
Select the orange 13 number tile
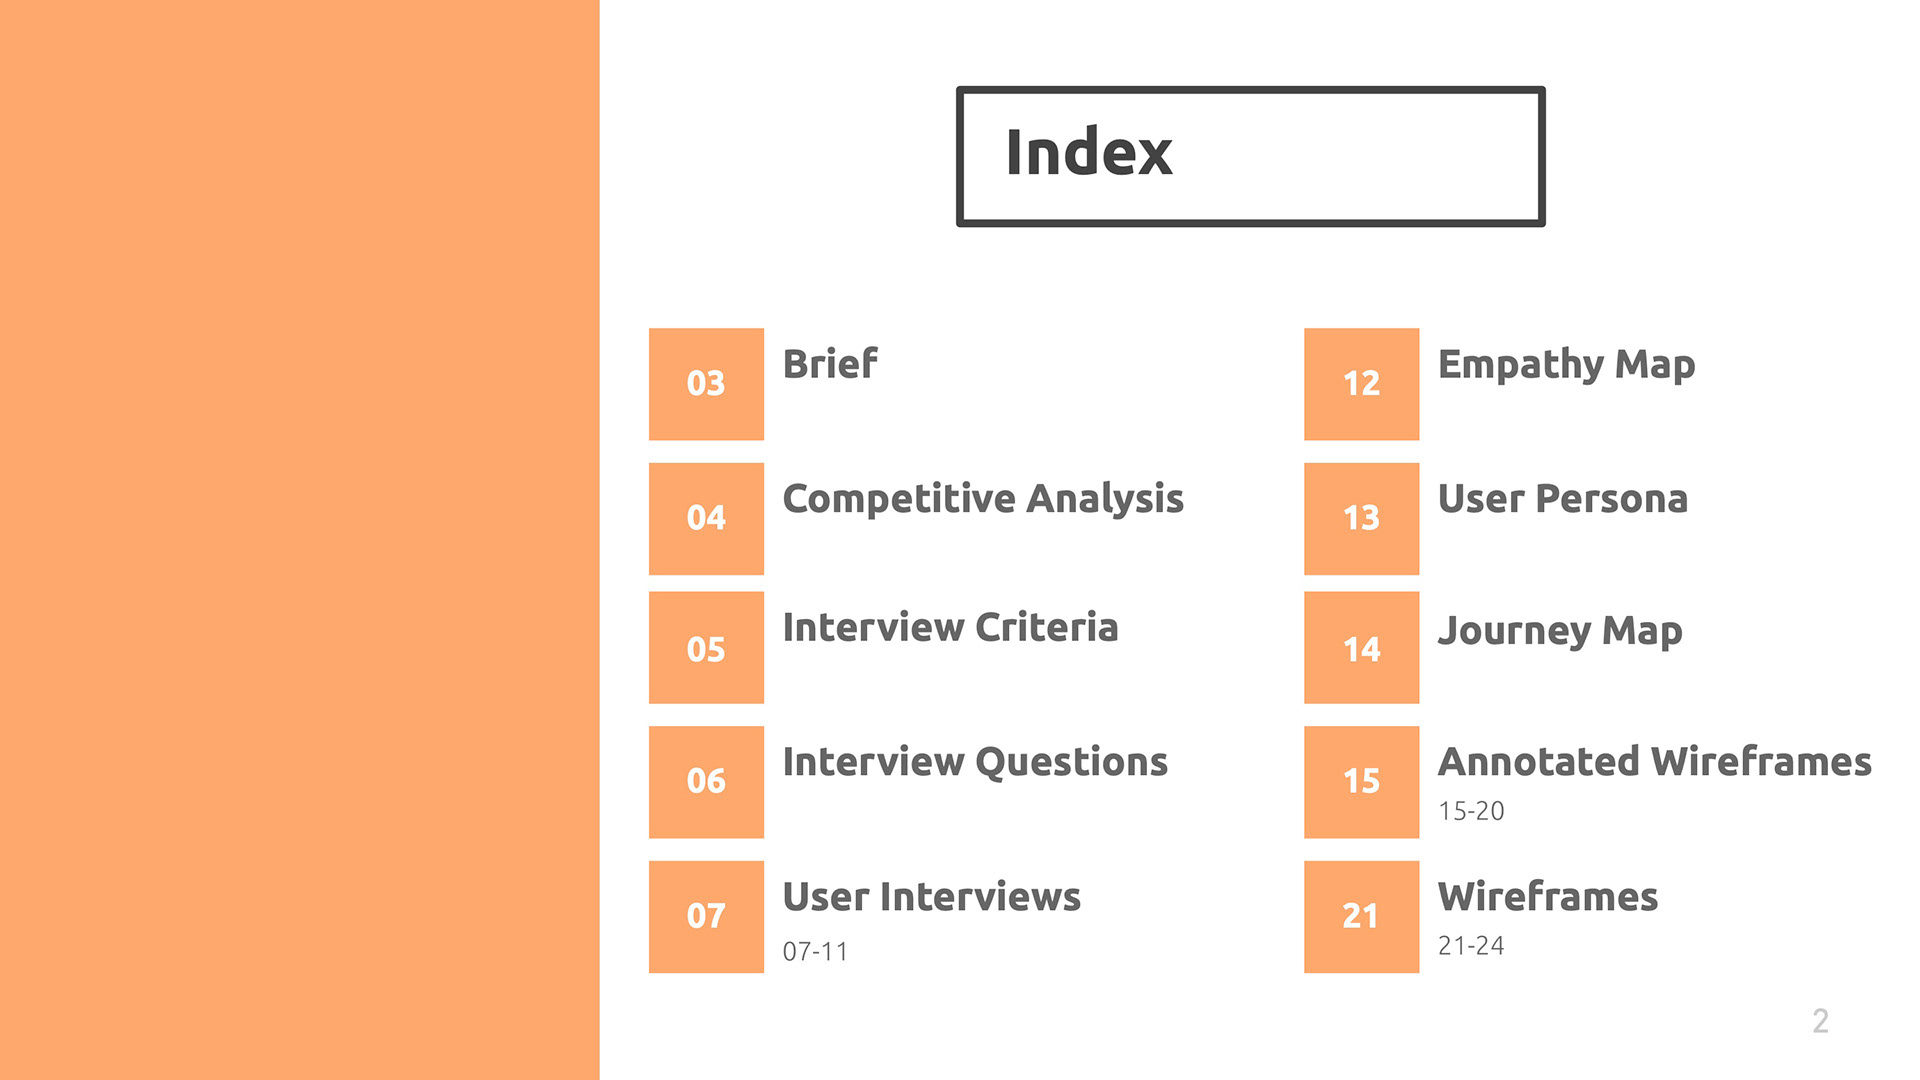[1361, 518]
